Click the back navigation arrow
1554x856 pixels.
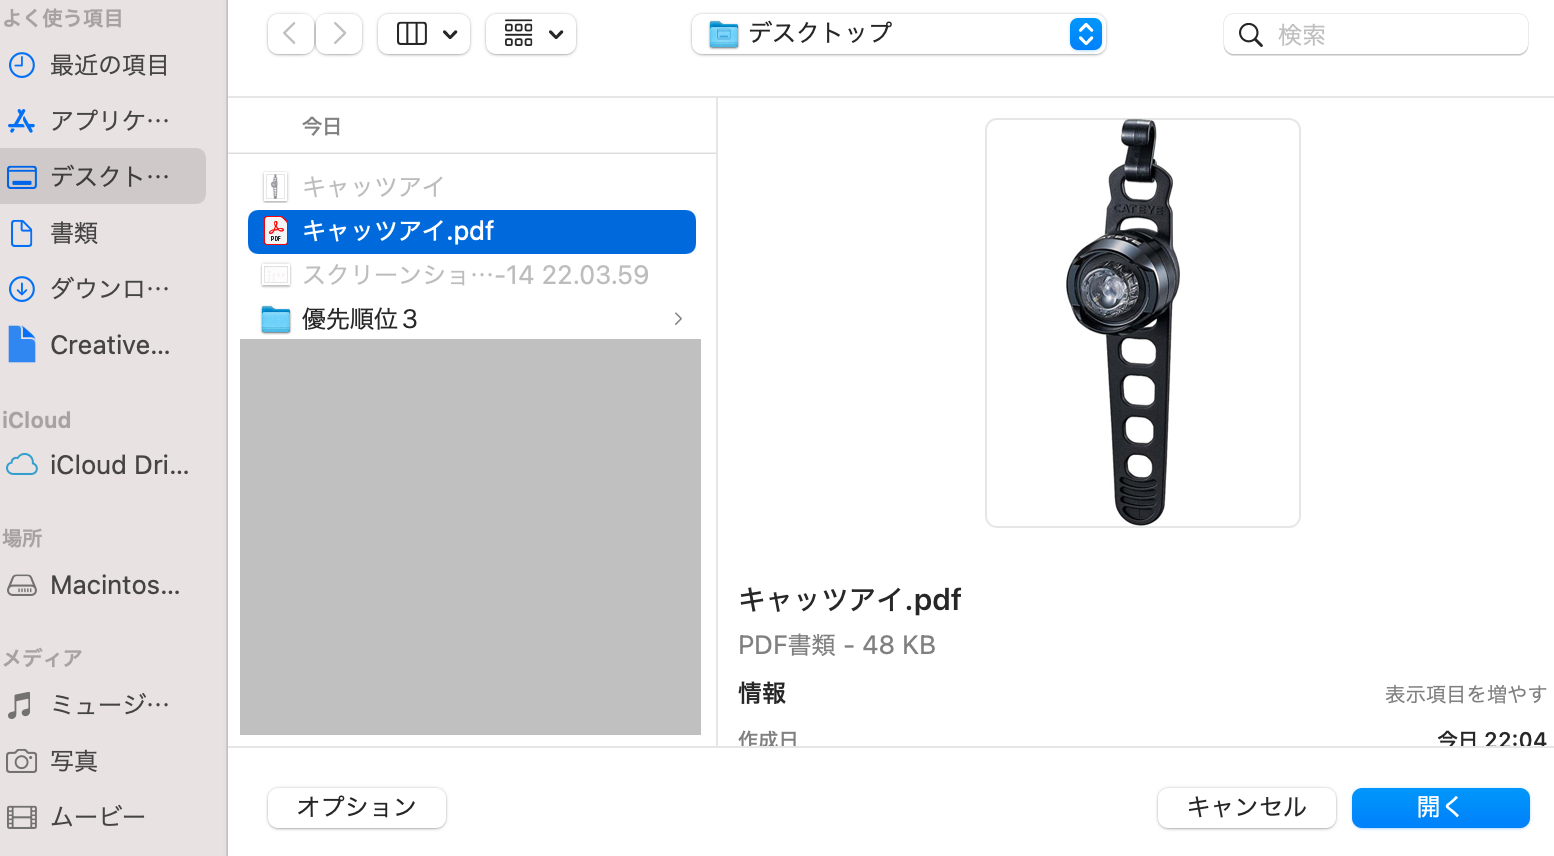click(291, 34)
